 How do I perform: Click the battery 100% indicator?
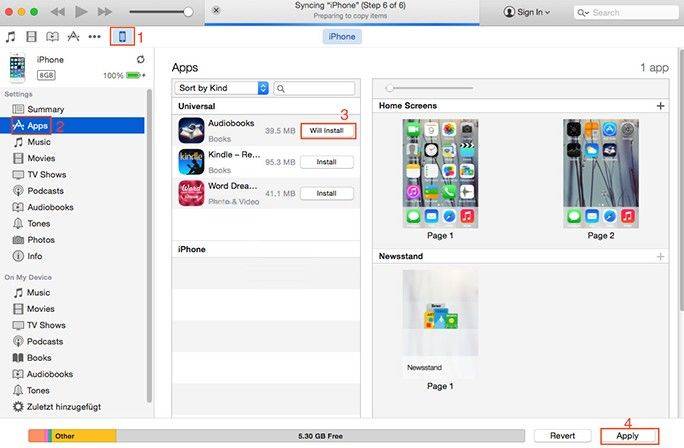[124, 75]
